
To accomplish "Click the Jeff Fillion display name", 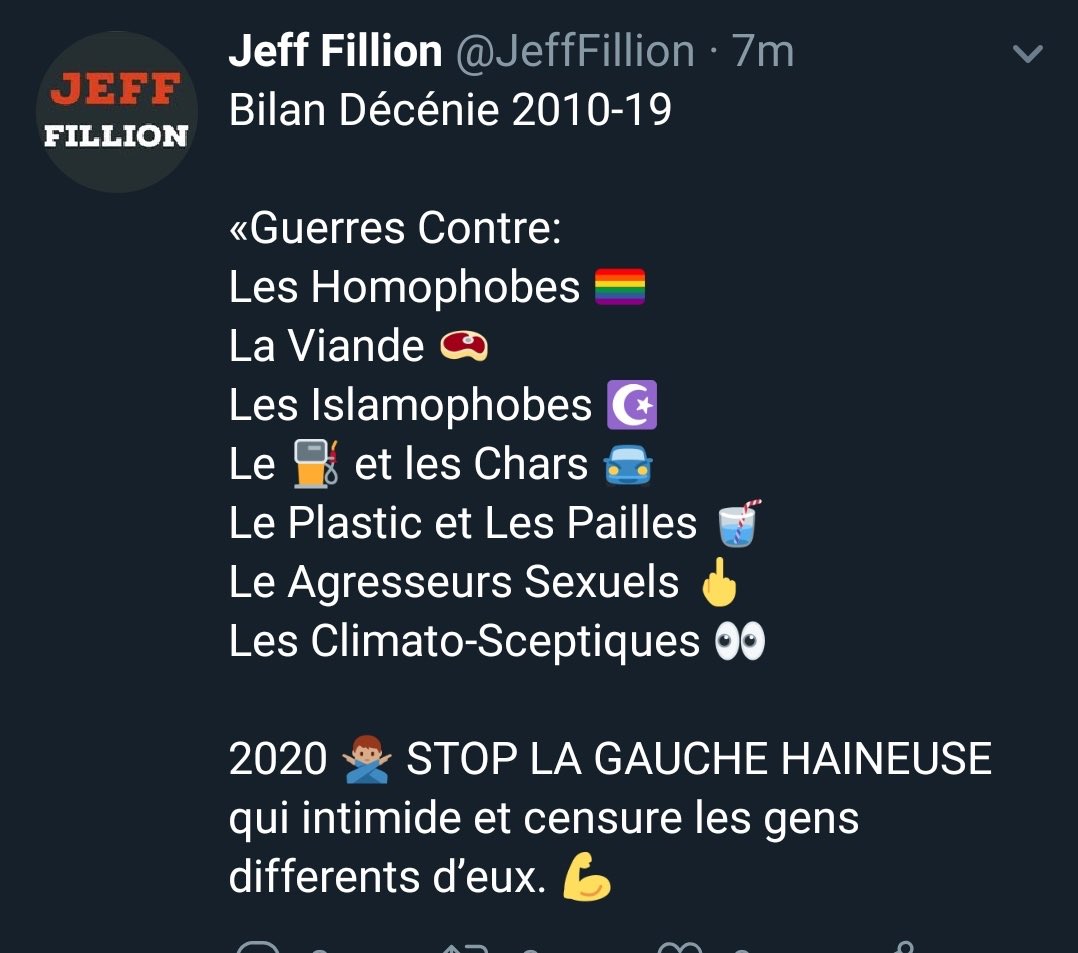I will (335, 51).
